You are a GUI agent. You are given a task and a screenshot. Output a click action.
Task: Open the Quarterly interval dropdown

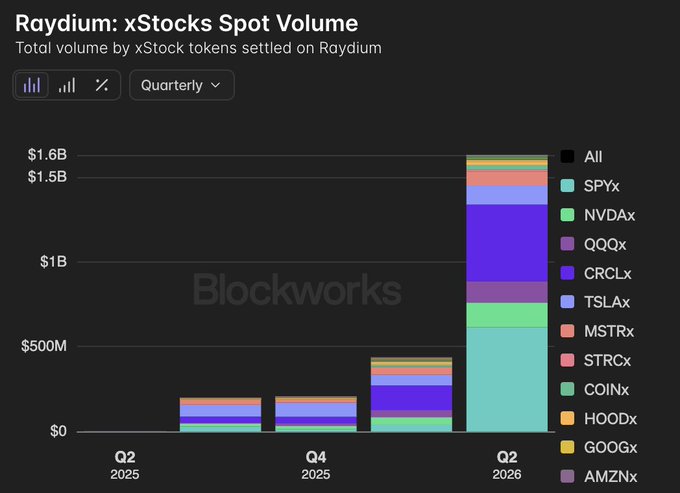click(182, 85)
